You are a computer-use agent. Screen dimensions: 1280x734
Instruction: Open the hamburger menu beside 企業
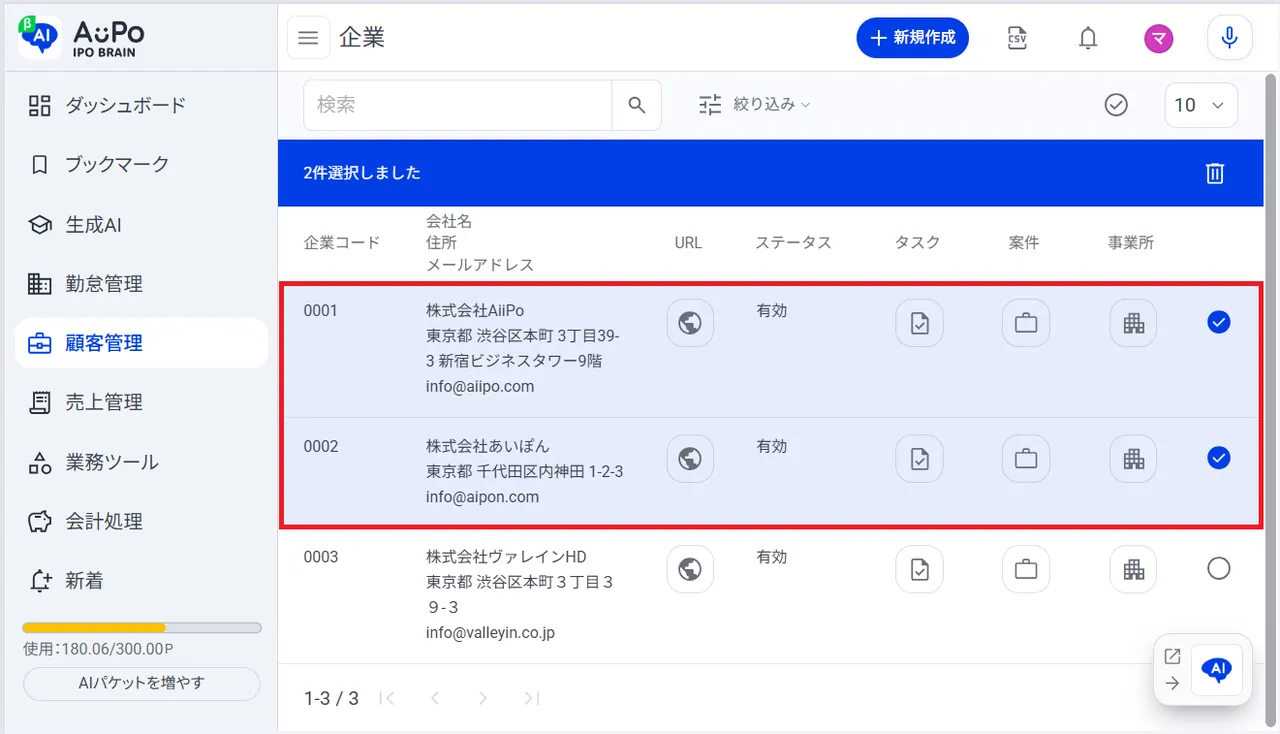(x=309, y=38)
